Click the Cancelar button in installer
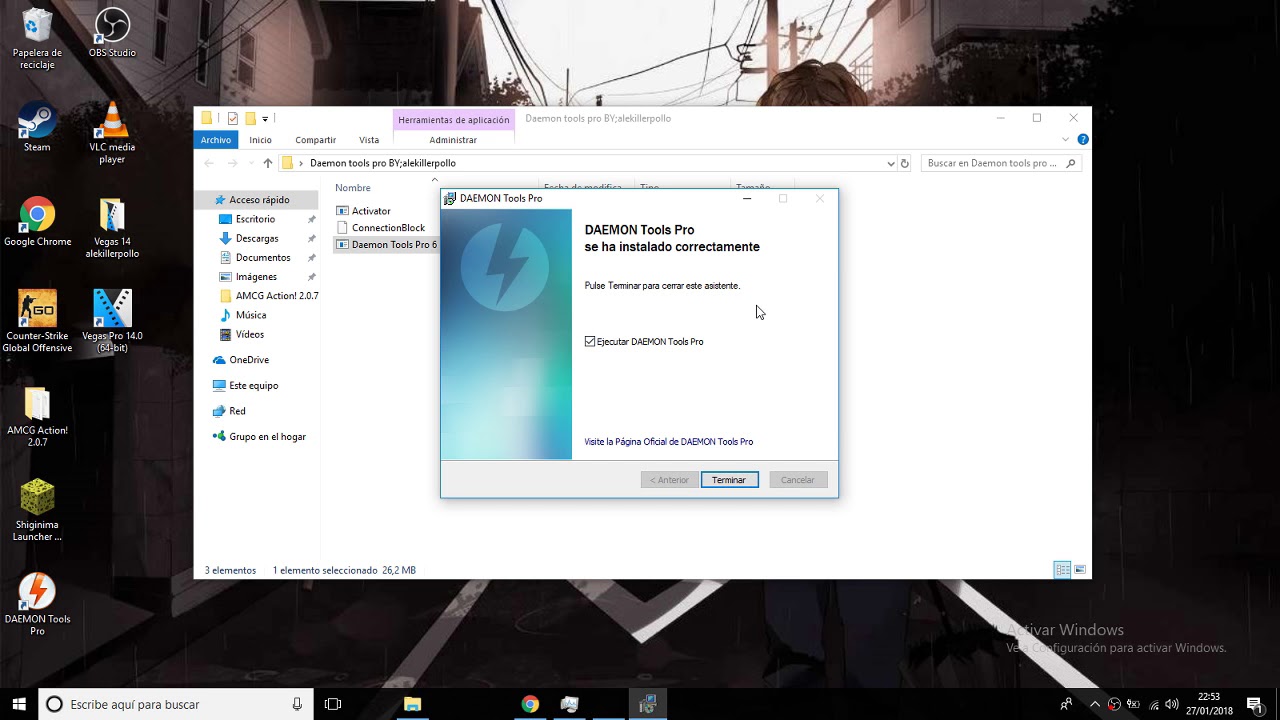 [798, 480]
